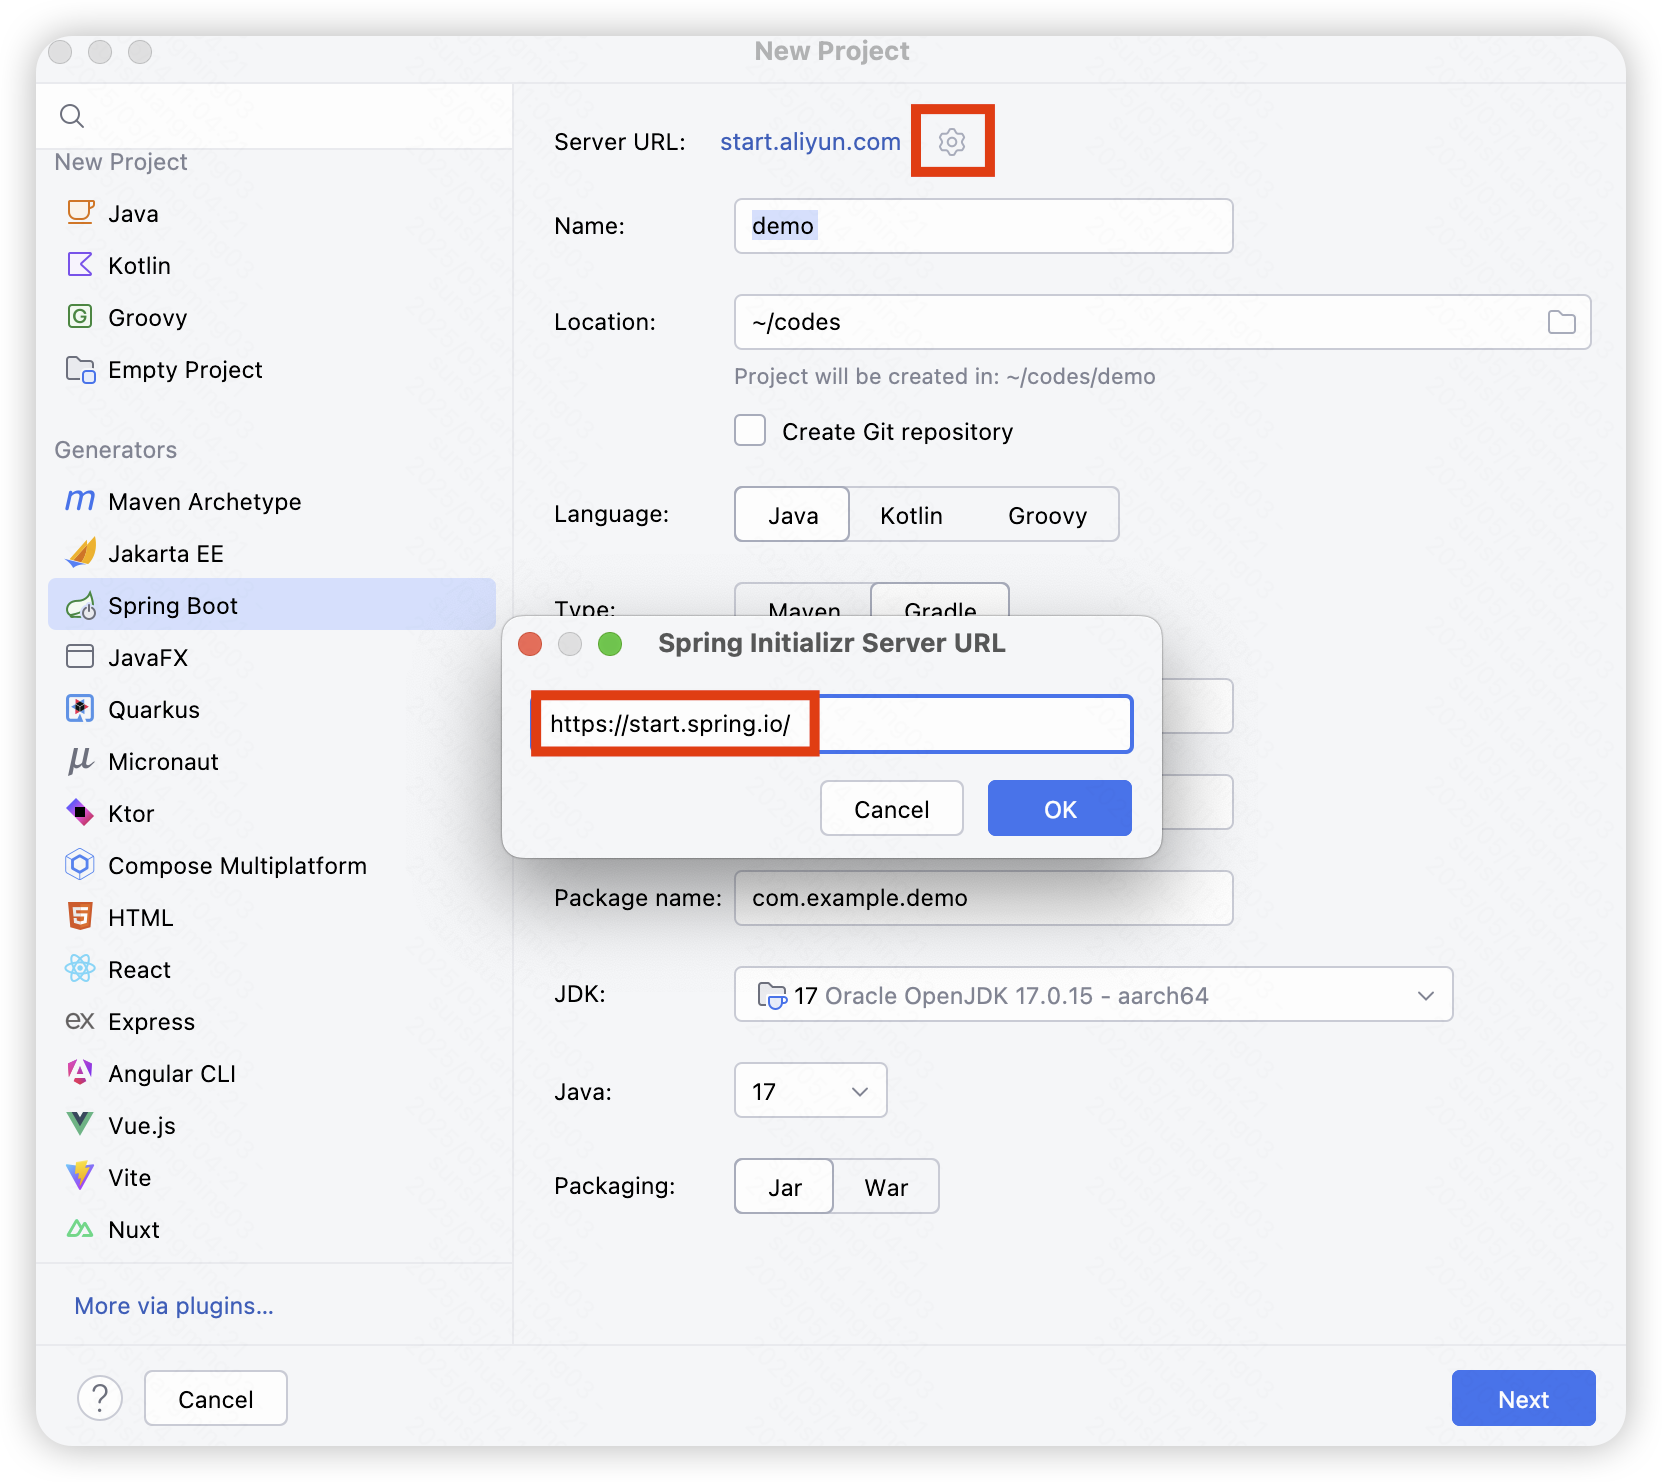The width and height of the screenshot is (1662, 1482).
Task: Select Java as the language
Action: pos(792,515)
